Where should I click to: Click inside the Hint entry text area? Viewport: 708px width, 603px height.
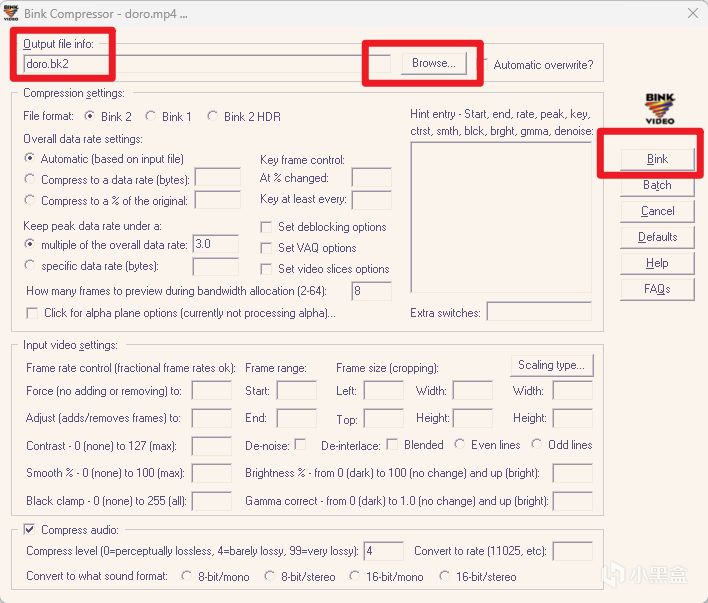pos(501,218)
